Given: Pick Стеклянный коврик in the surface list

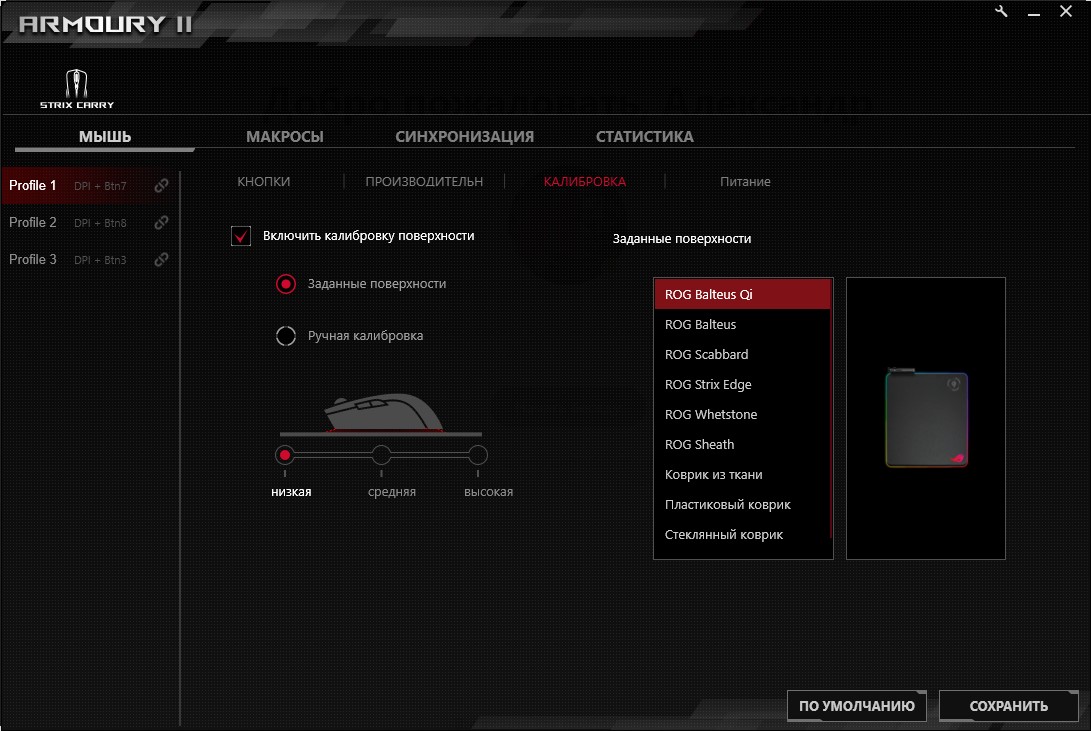Looking at the screenshot, I should [x=724, y=535].
